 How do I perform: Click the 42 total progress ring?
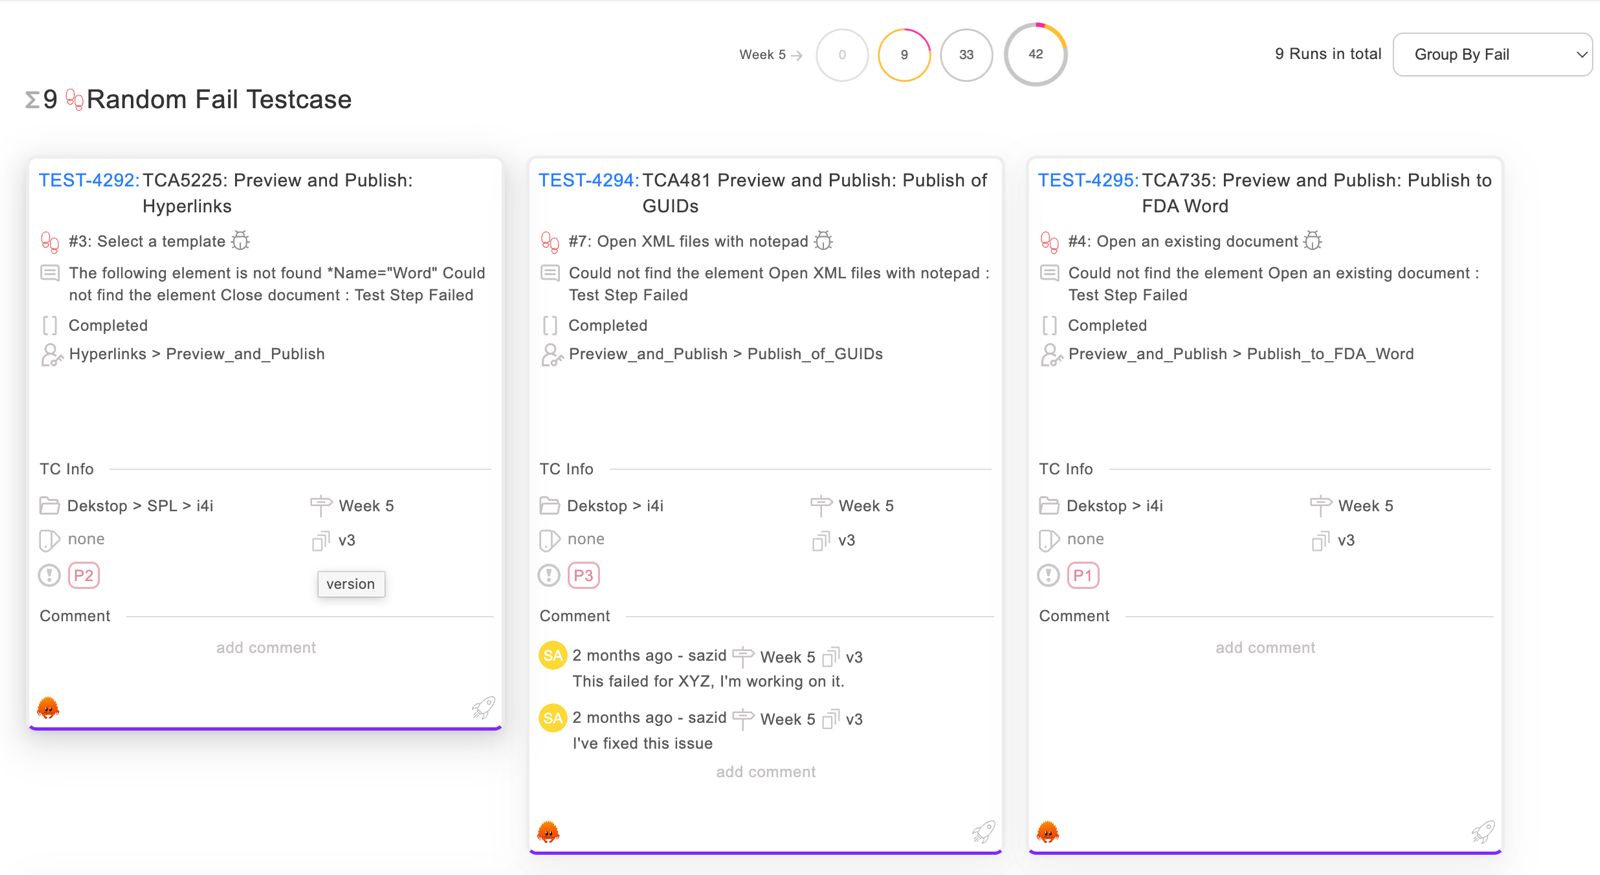[x=1036, y=55]
